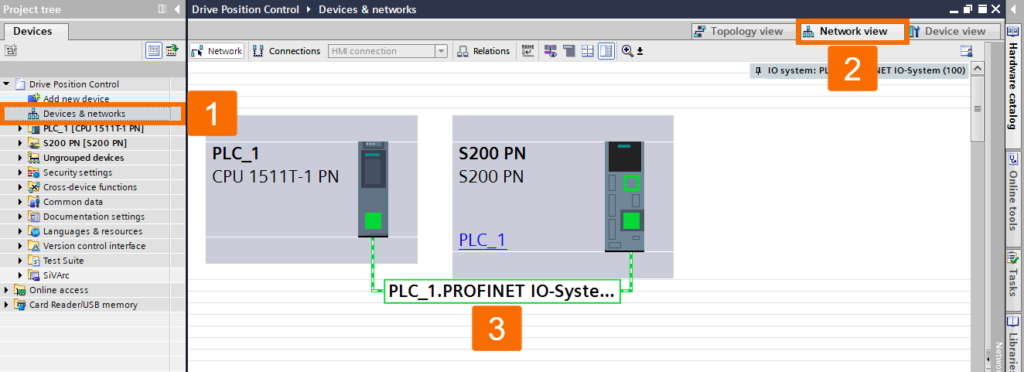
Task: Click the vertical scrollbar thumb
Action: pyautogui.click(x=978, y=108)
